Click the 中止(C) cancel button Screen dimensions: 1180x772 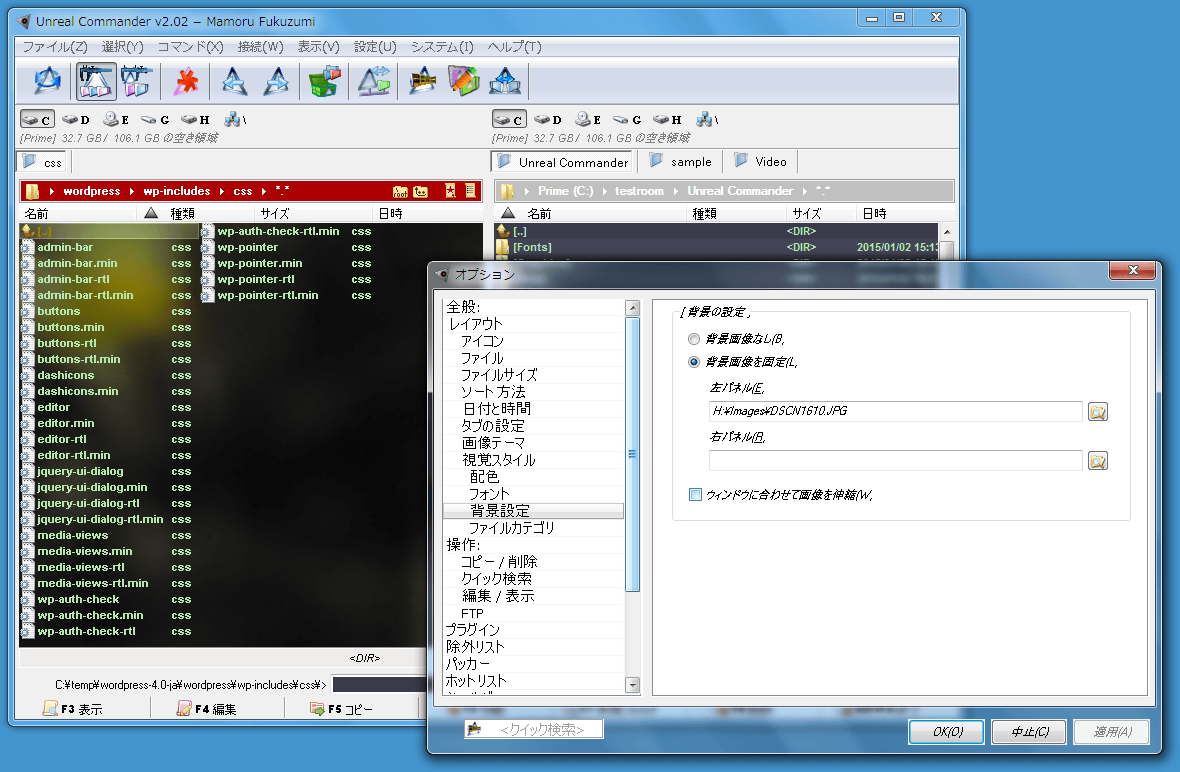click(1029, 732)
